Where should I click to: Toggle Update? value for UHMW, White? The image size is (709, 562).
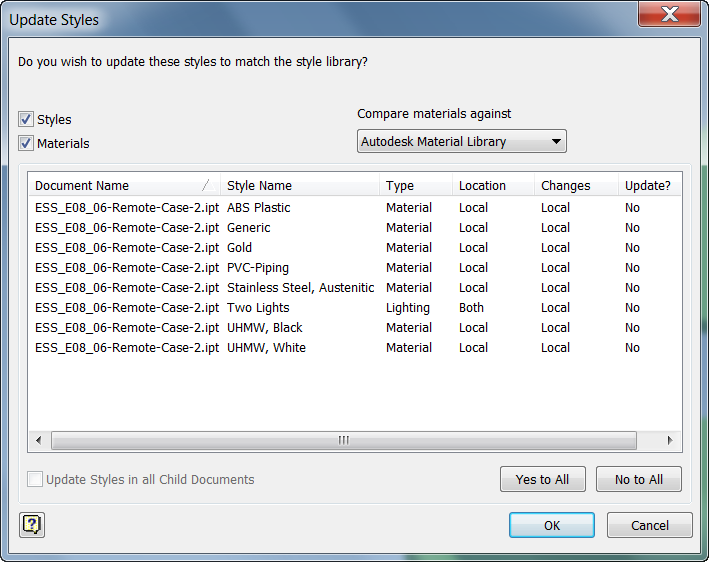pyautogui.click(x=633, y=347)
